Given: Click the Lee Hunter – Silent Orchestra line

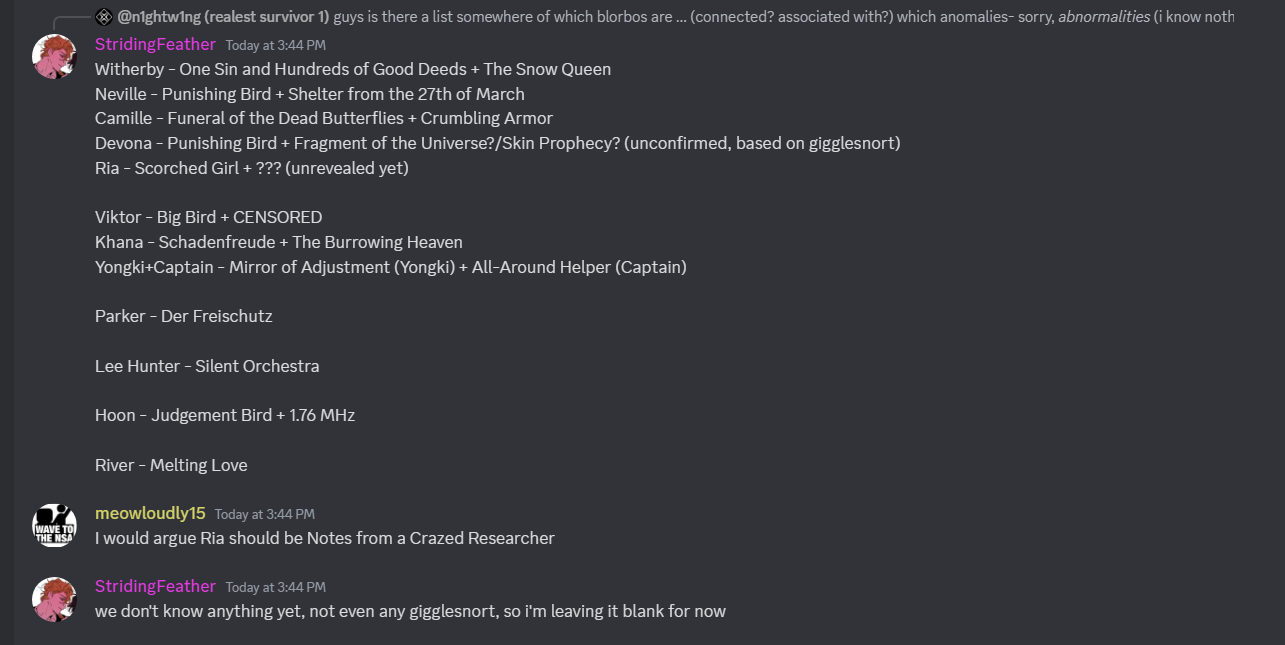Looking at the screenshot, I should tap(207, 366).
